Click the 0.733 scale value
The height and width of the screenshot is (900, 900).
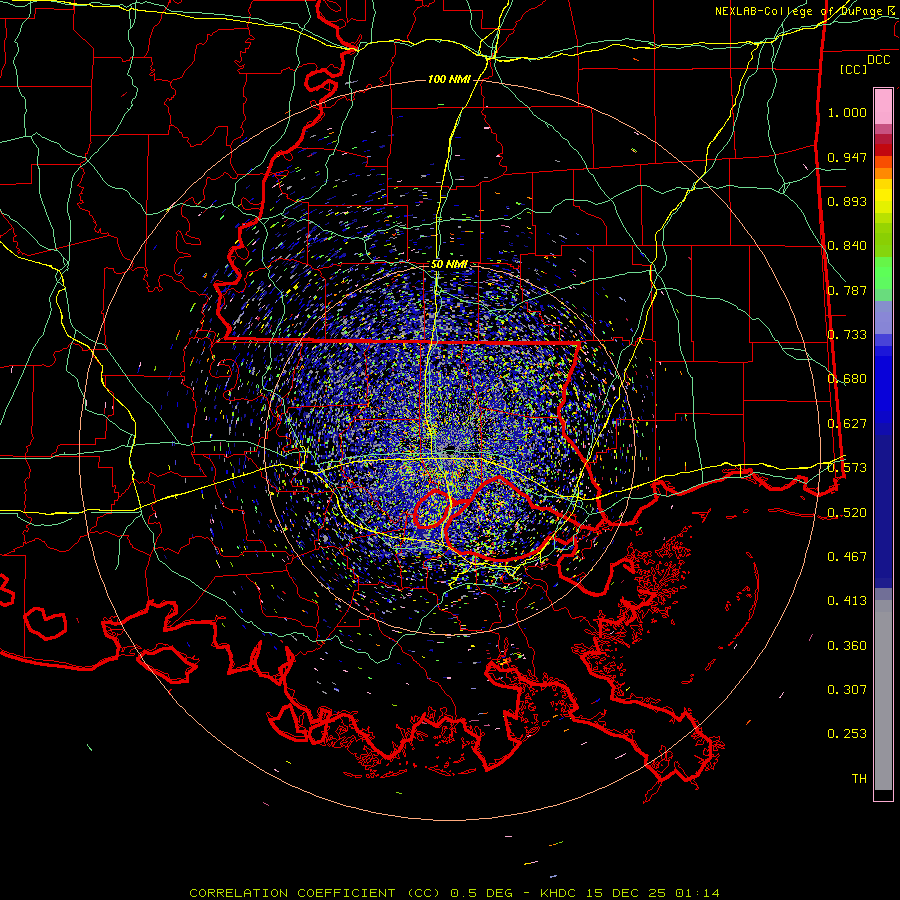(847, 335)
